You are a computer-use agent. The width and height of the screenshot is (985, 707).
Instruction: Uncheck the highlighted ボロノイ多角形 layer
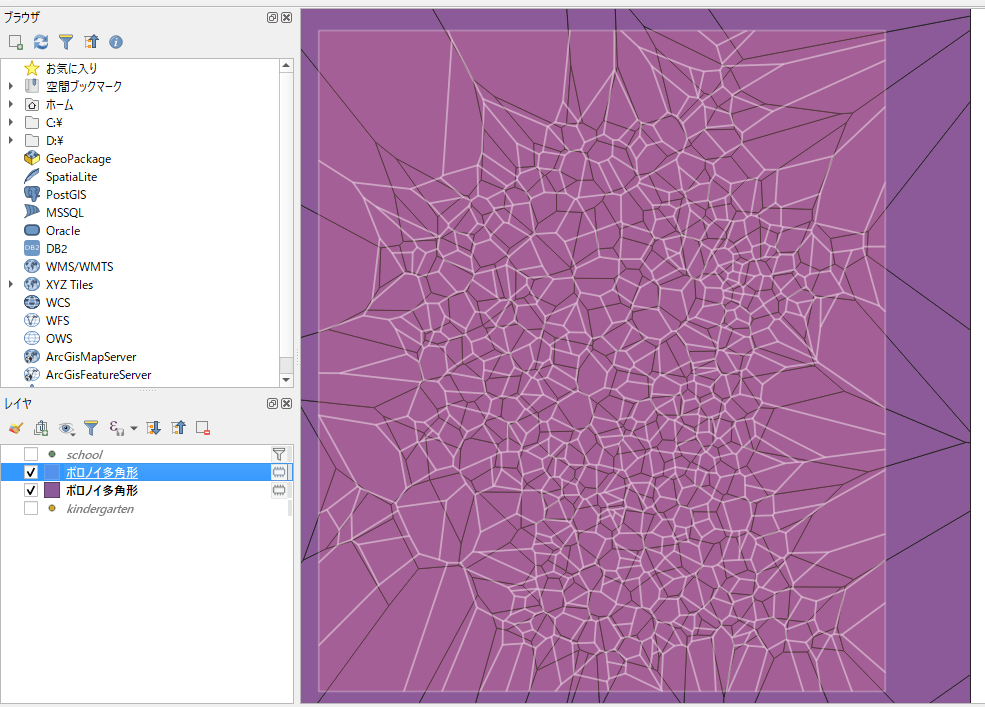coord(31,472)
